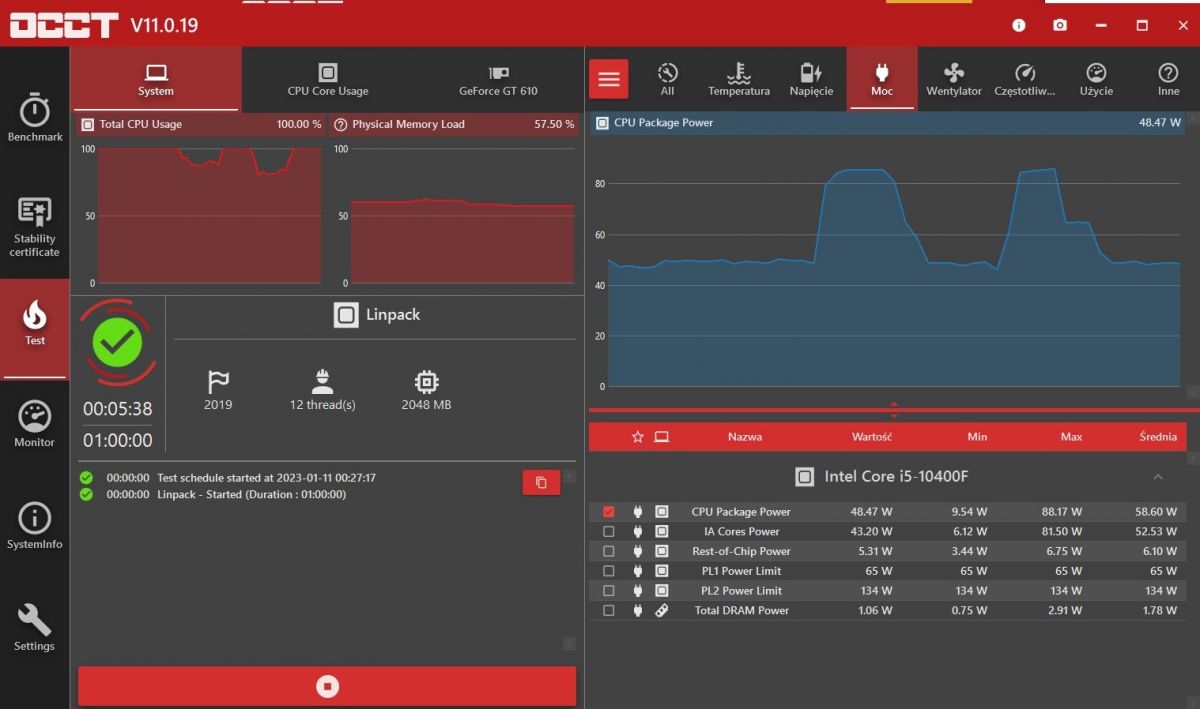
Task: Show Temperatura sensor graphs
Action: (x=739, y=79)
